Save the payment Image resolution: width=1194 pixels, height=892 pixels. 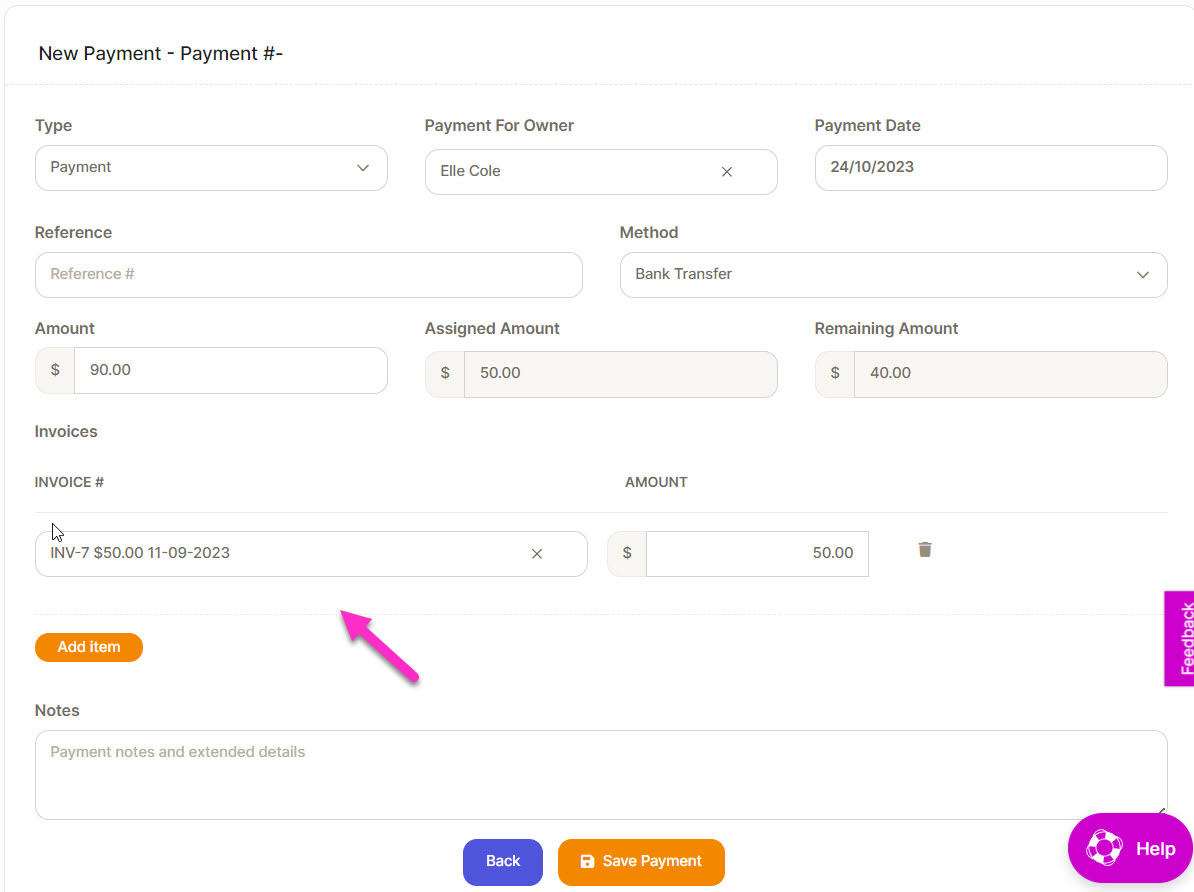point(641,862)
